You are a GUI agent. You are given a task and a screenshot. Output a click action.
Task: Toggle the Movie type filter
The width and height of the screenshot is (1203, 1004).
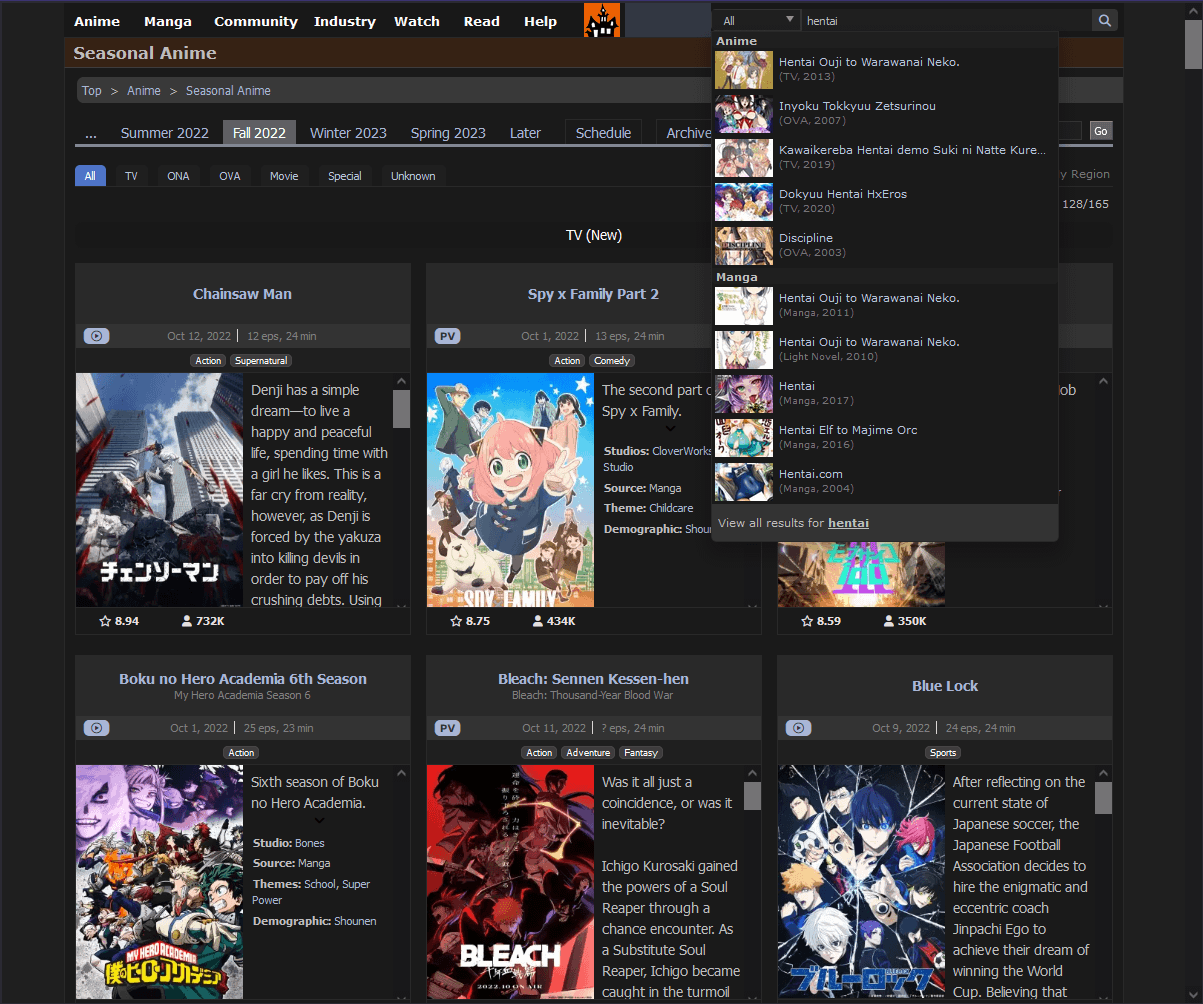(x=284, y=175)
